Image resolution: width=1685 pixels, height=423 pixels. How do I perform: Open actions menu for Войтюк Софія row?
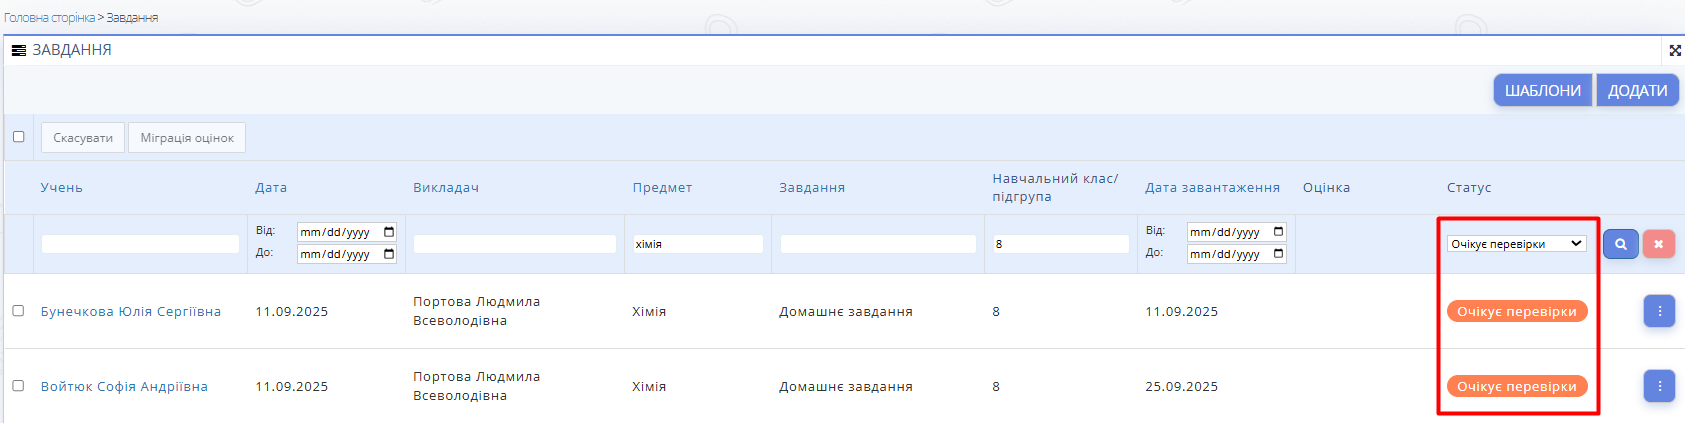pyautogui.click(x=1659, y=386)
